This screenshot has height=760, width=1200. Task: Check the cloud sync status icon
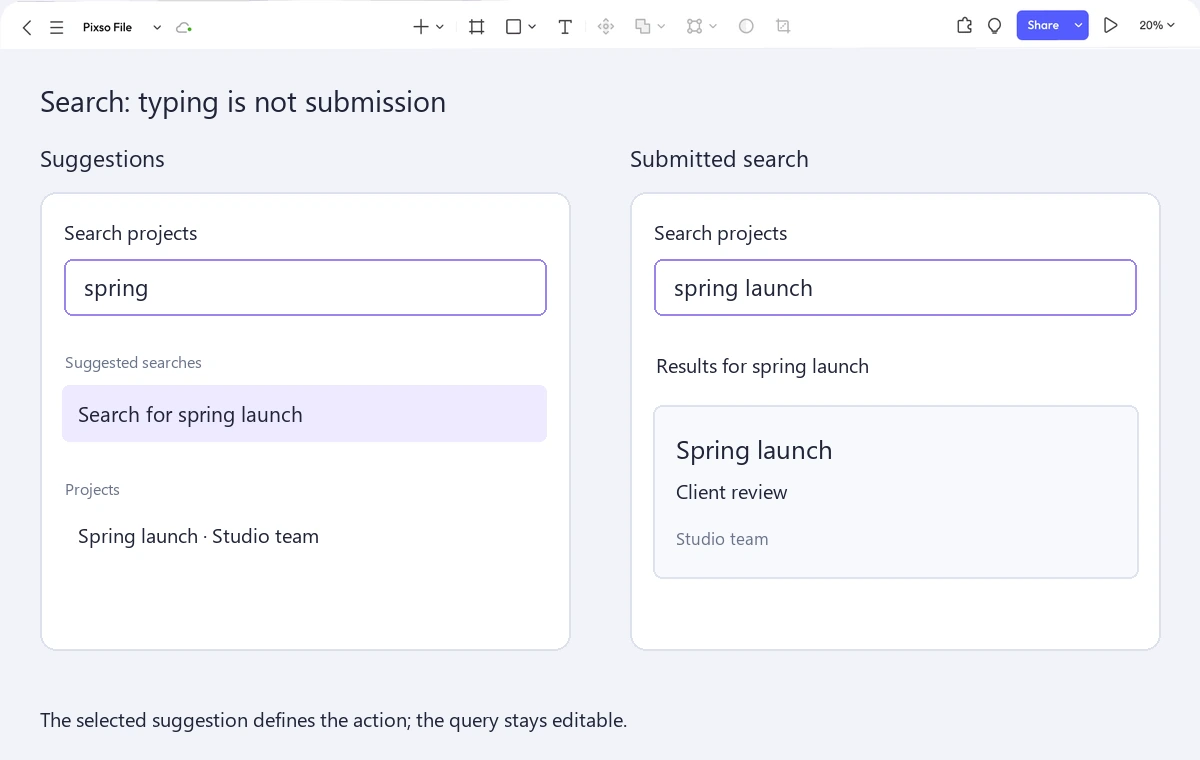pyautogui.click(x=183, y=27)
